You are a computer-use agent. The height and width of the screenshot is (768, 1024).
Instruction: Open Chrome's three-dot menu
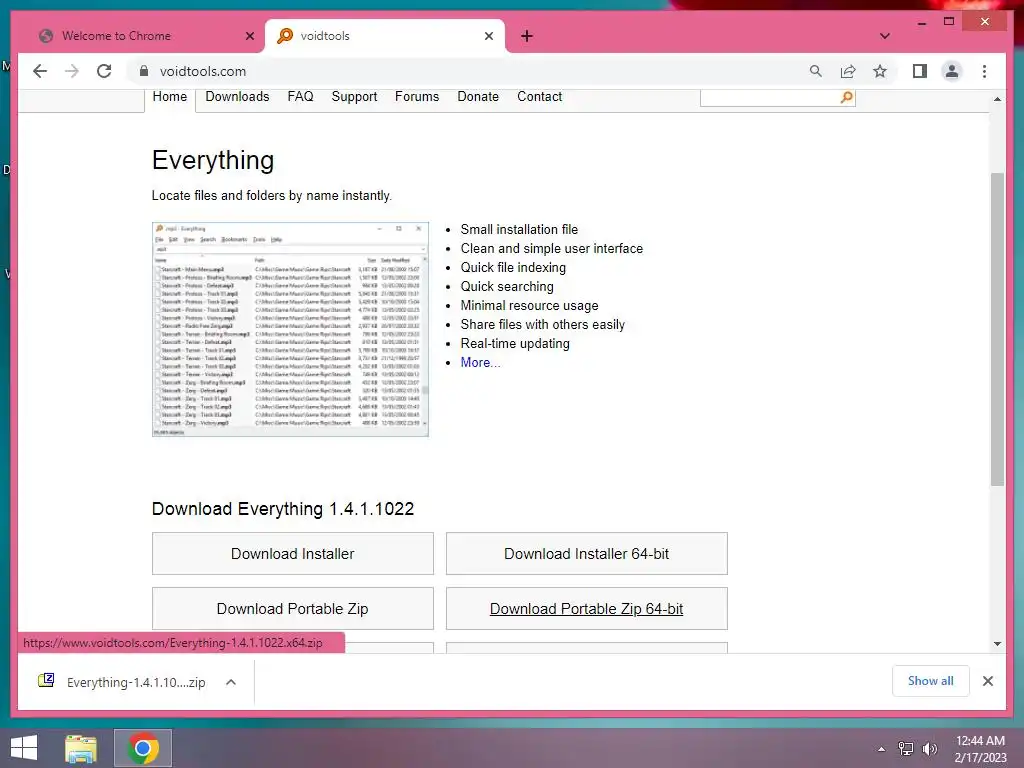[984, 71]
